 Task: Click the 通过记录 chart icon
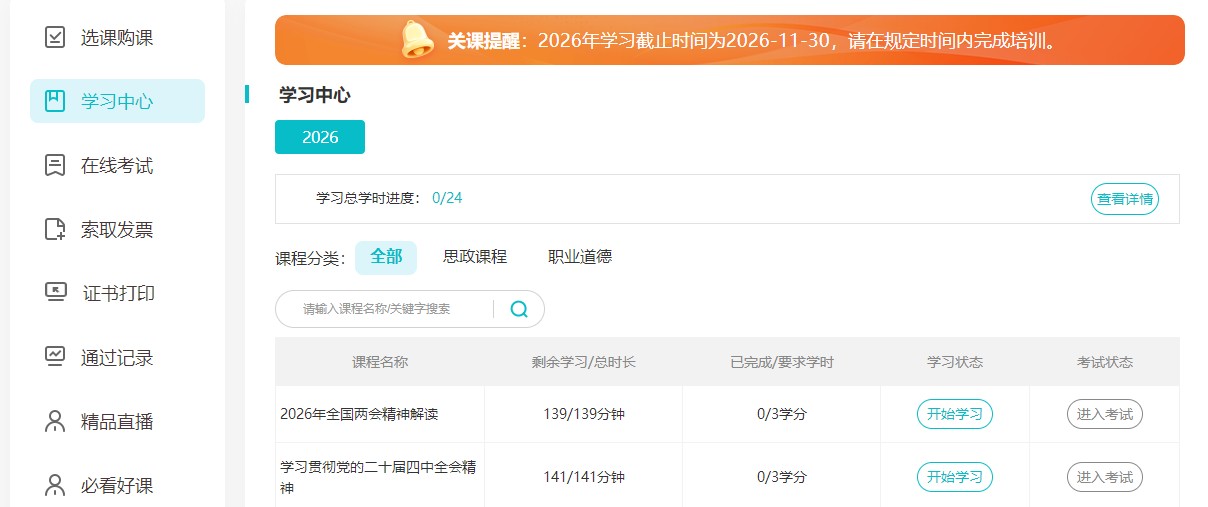coord(55,357)
